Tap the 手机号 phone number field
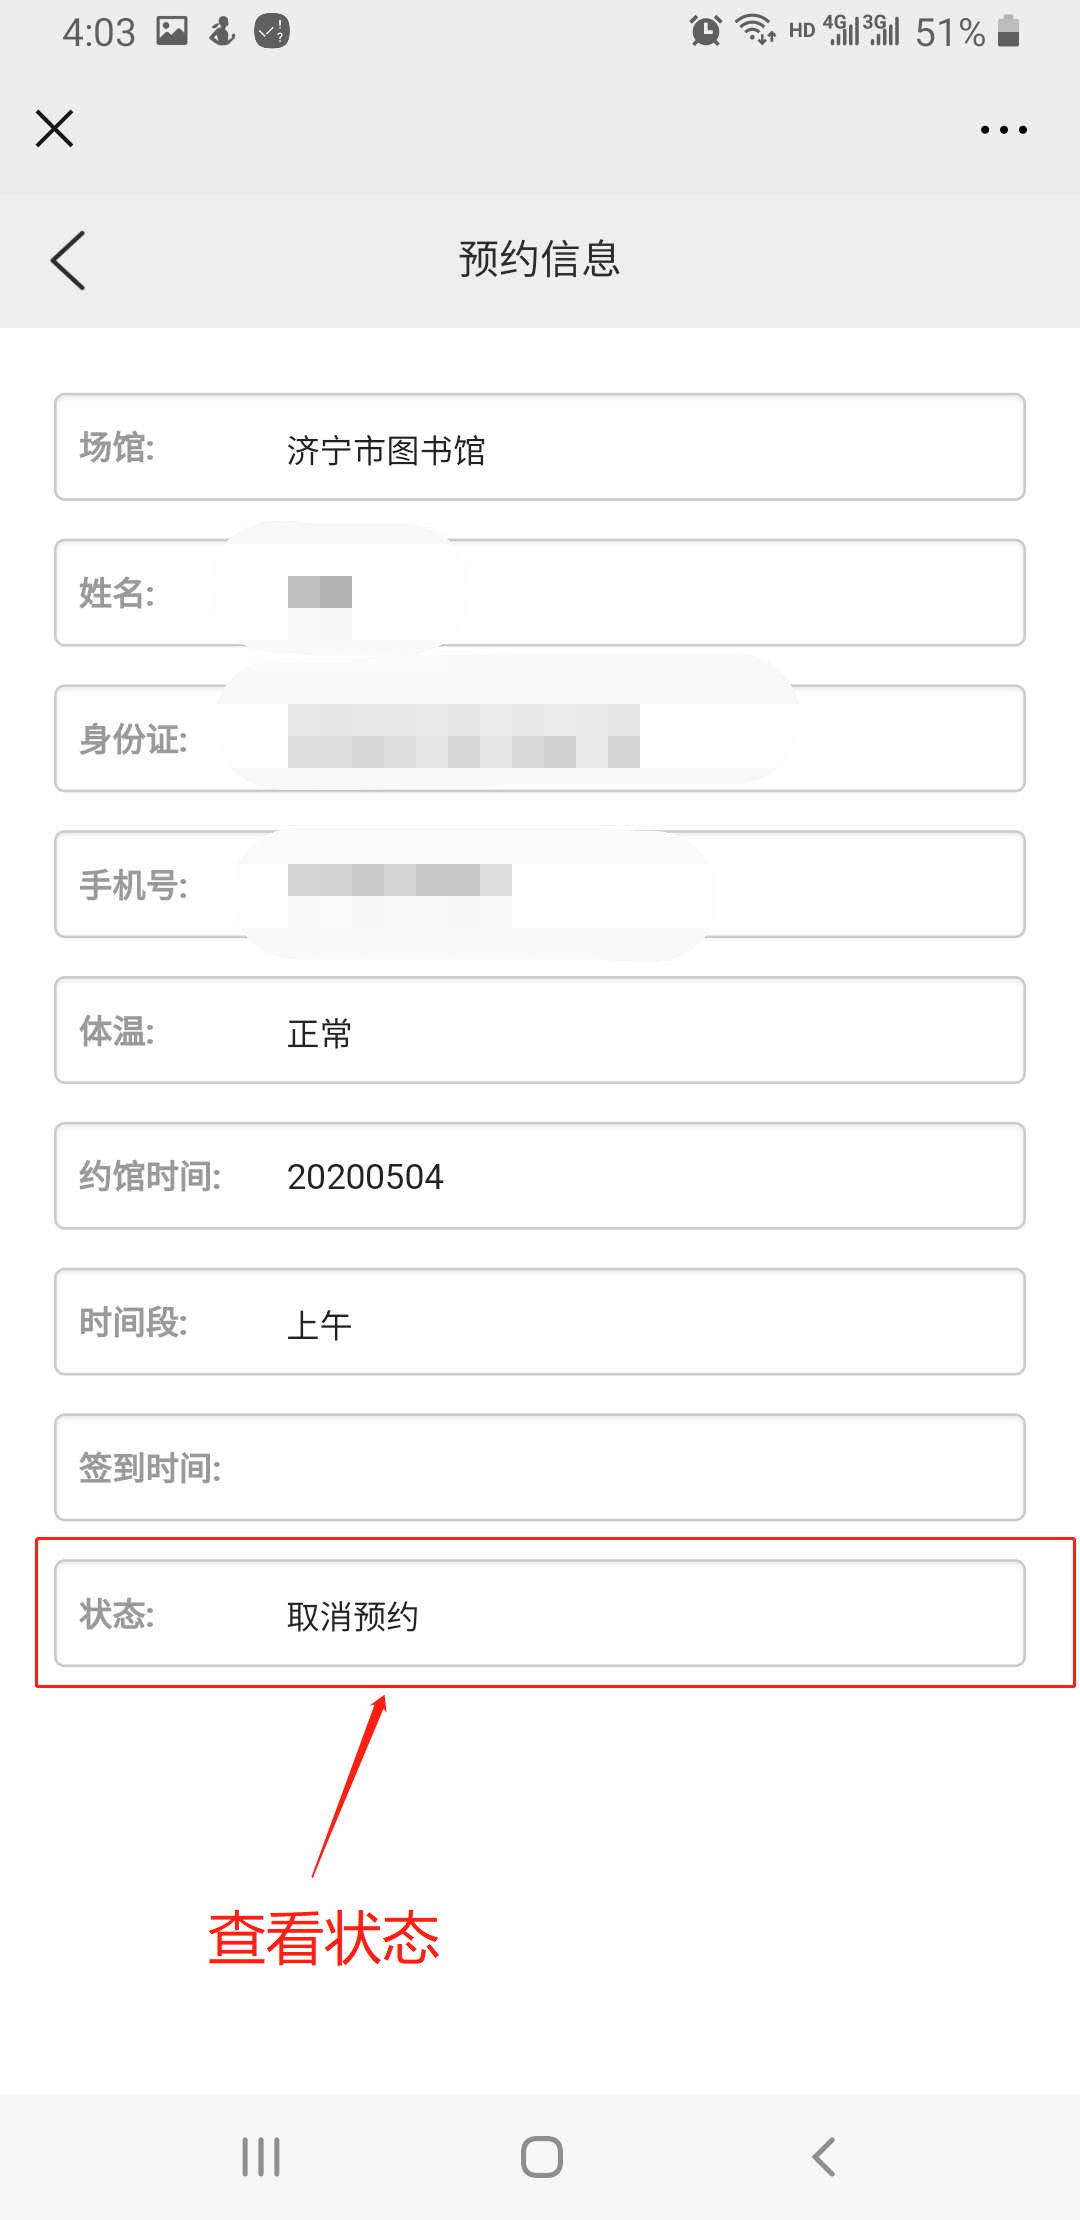Image resolution: width=1080 pixels, height=2220 pixels. [540, 884]
